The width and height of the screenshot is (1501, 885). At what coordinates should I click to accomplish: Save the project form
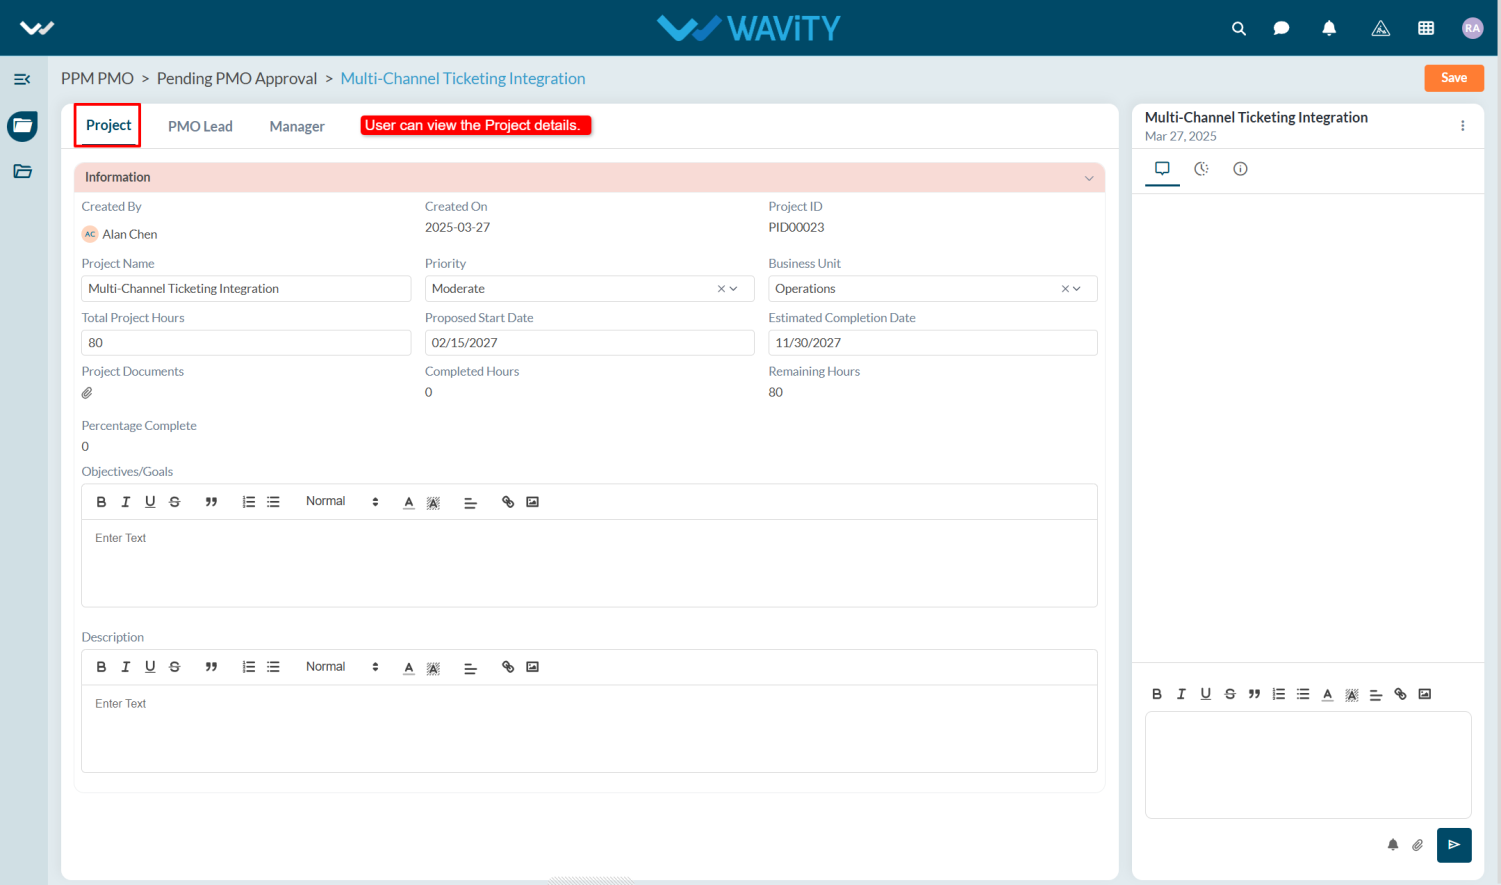[x=1454, y=78]
